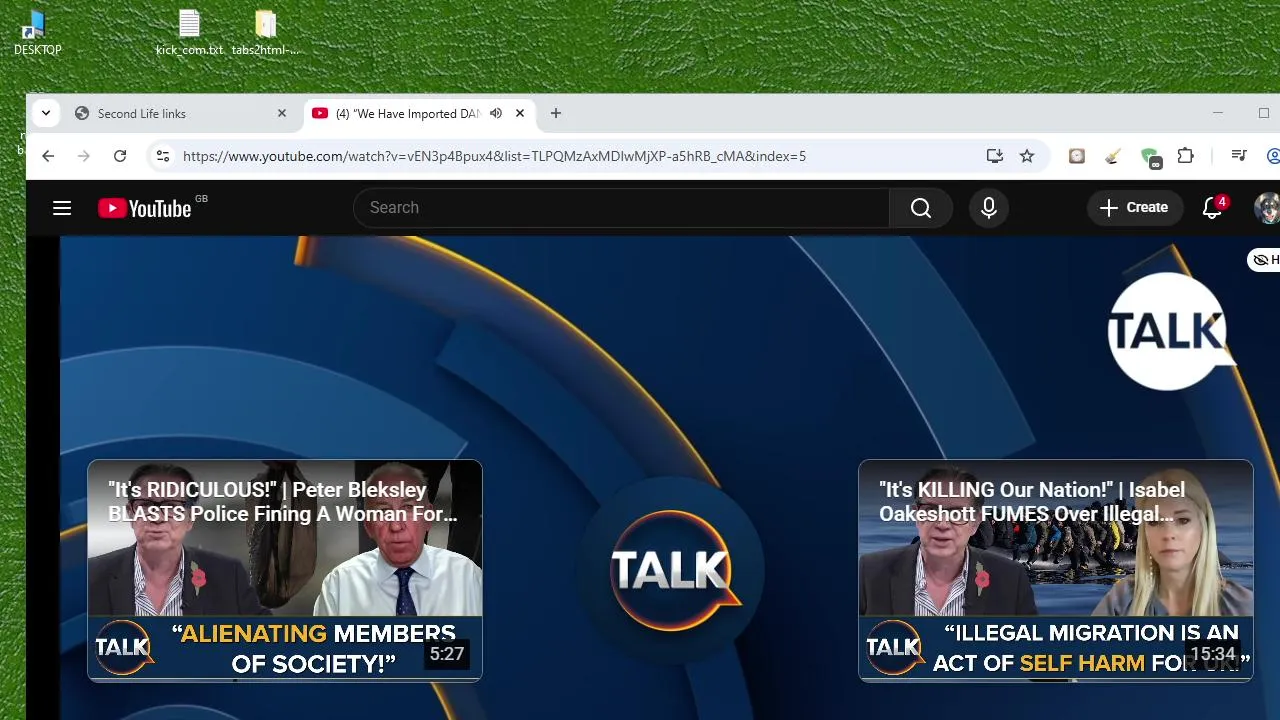Open the Chrome profile icon

pos(1274,156)
